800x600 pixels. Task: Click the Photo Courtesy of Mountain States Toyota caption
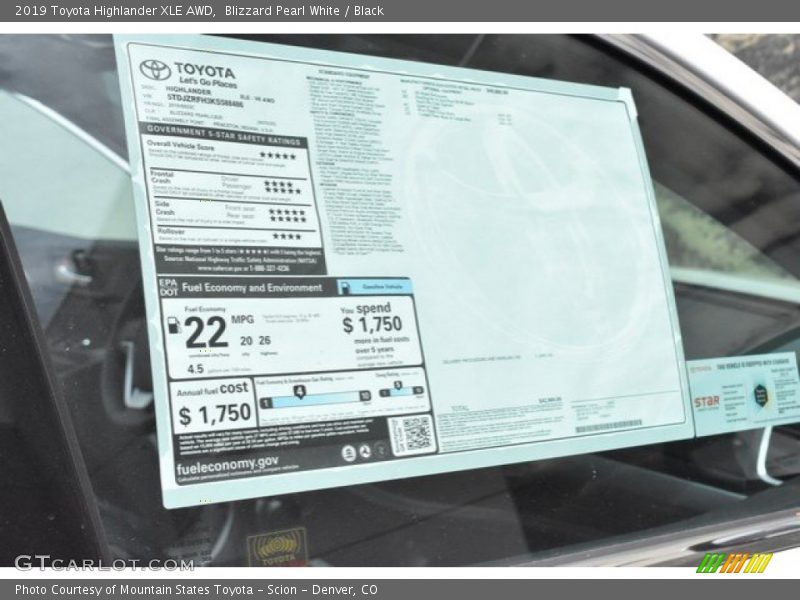pyautogui.click(x=196, y=590)
